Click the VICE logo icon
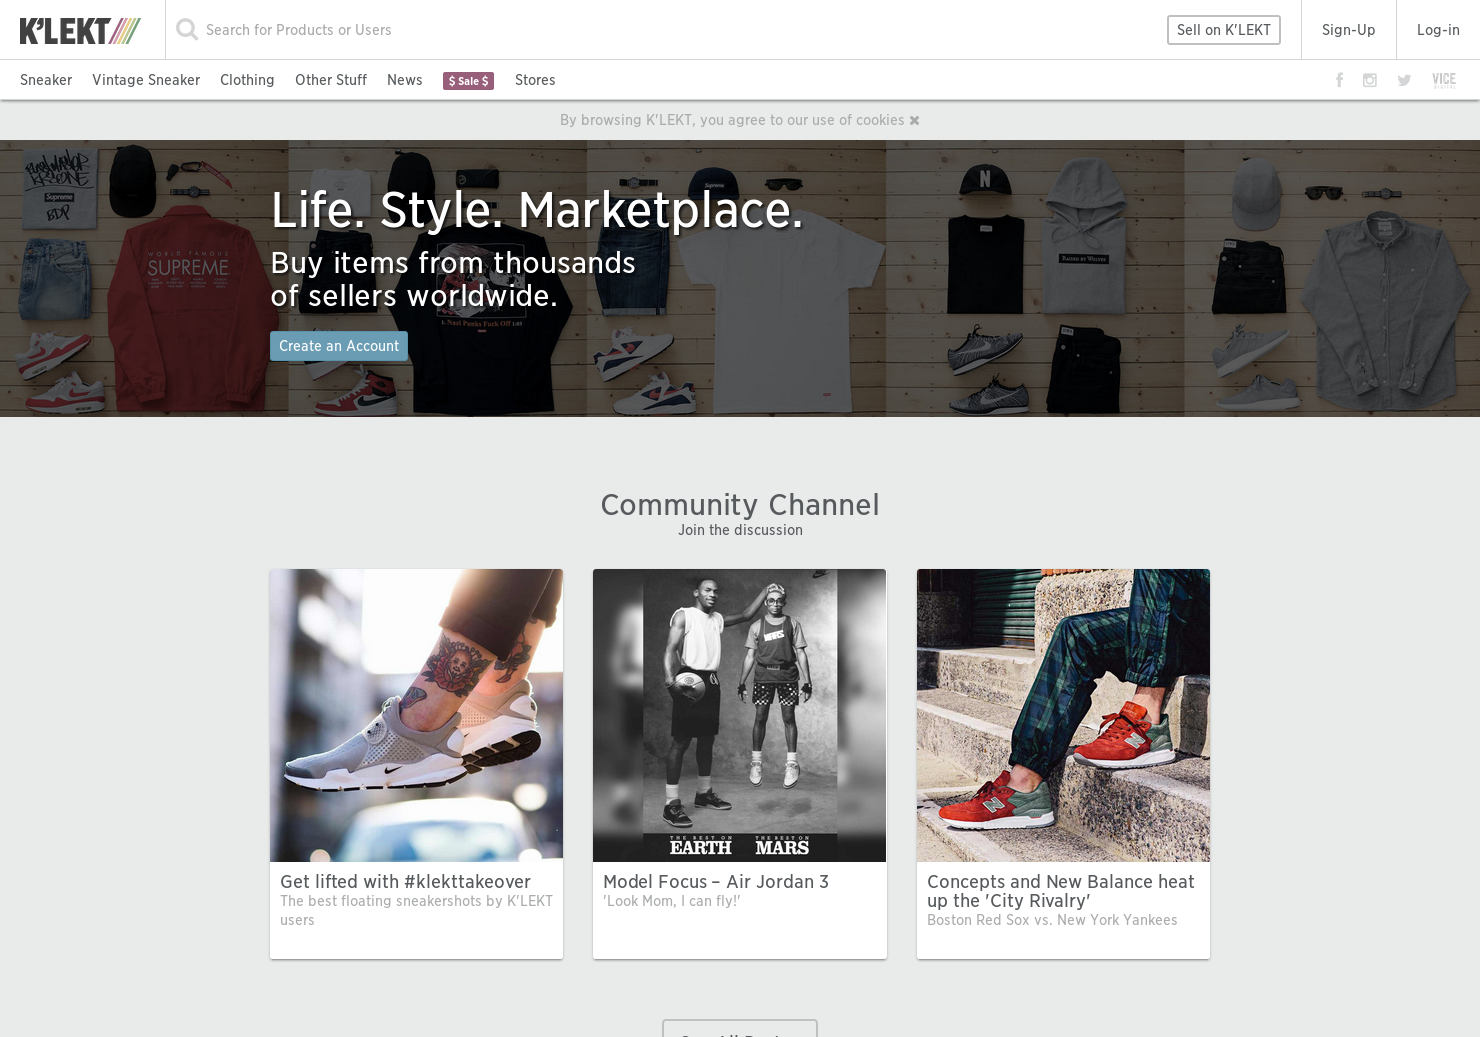 1444,80
